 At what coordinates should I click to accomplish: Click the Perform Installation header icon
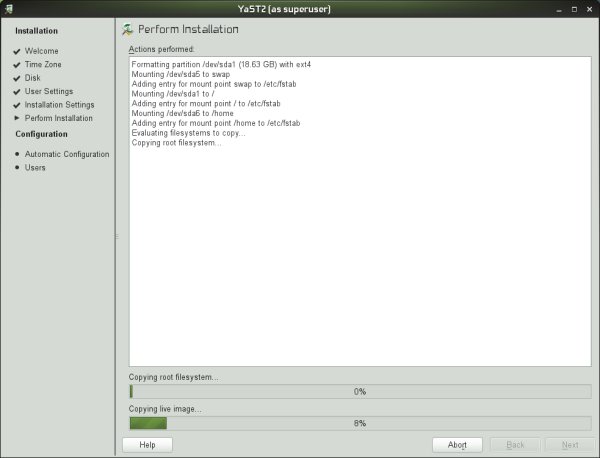(x=127, y=29)
